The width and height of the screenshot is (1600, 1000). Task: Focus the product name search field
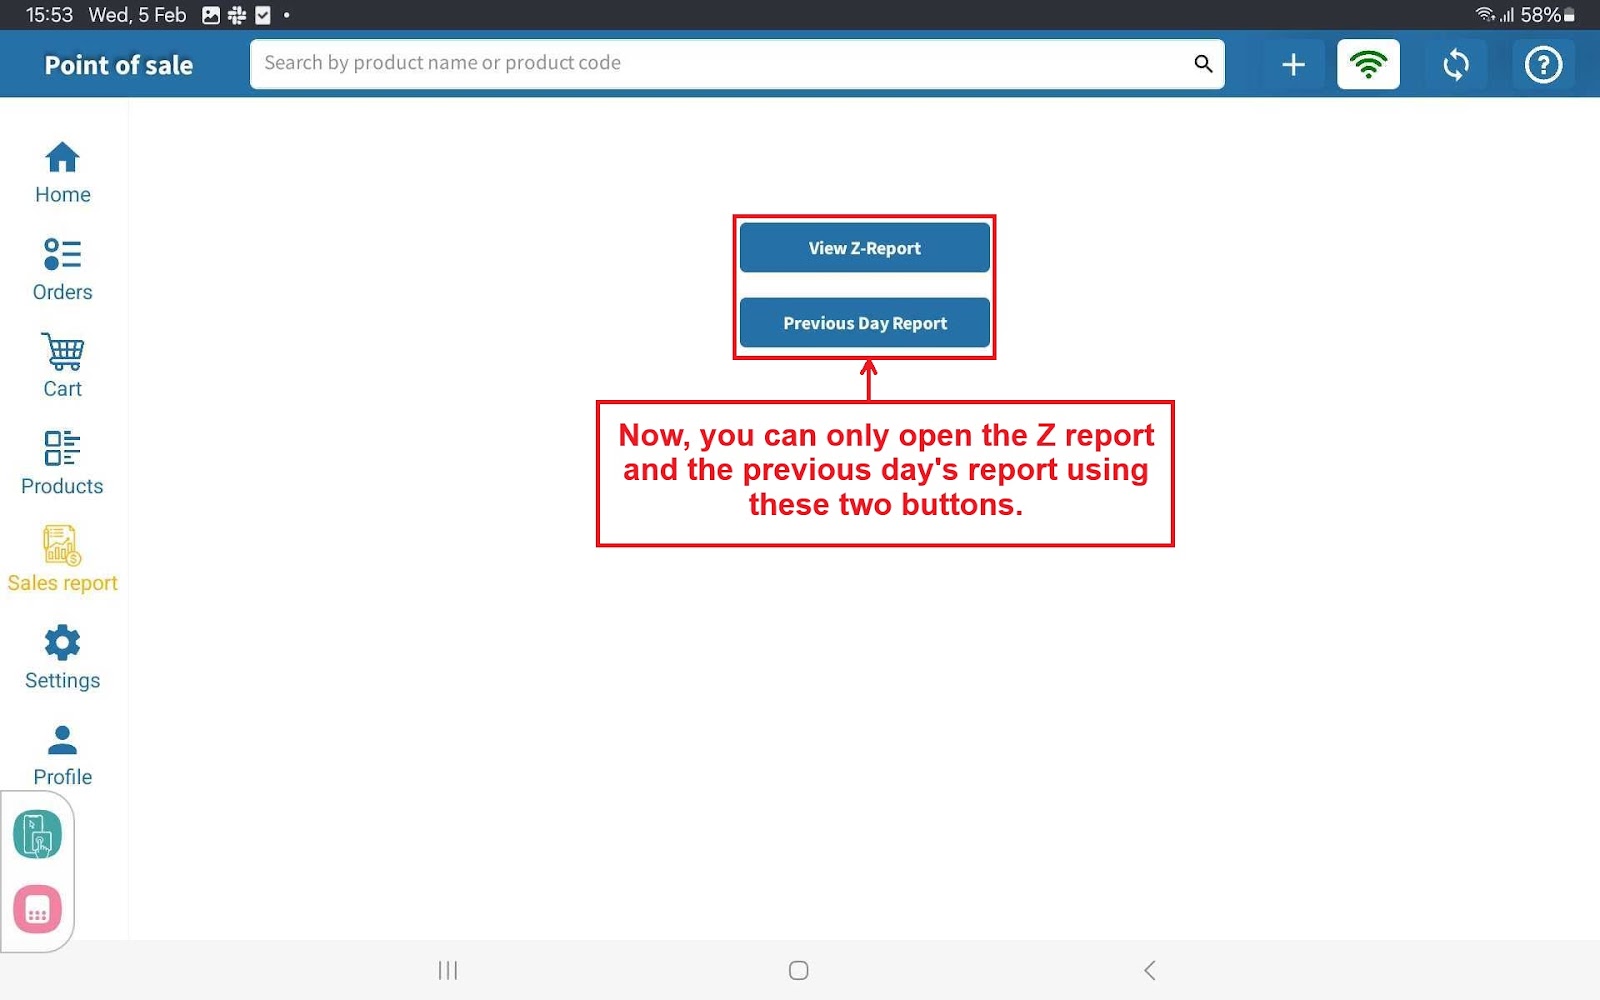pyautogui.click(x=720, y=63)
